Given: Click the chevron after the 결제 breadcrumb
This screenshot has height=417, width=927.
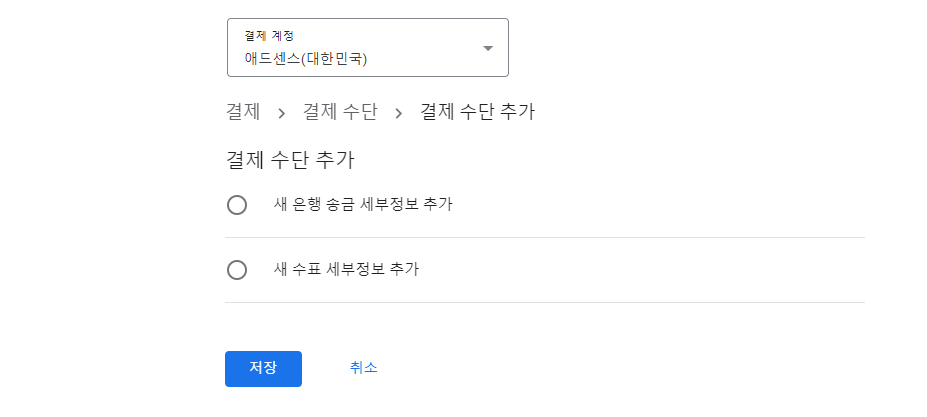Looking at the screenshot, I should click(281, 113).
